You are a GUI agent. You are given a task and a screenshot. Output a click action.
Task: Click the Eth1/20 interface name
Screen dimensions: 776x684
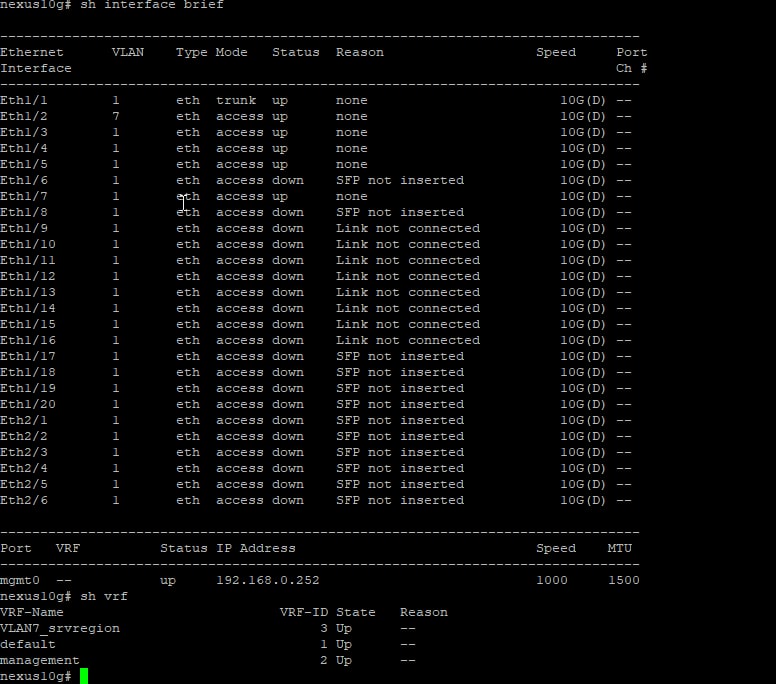(28, 404)
